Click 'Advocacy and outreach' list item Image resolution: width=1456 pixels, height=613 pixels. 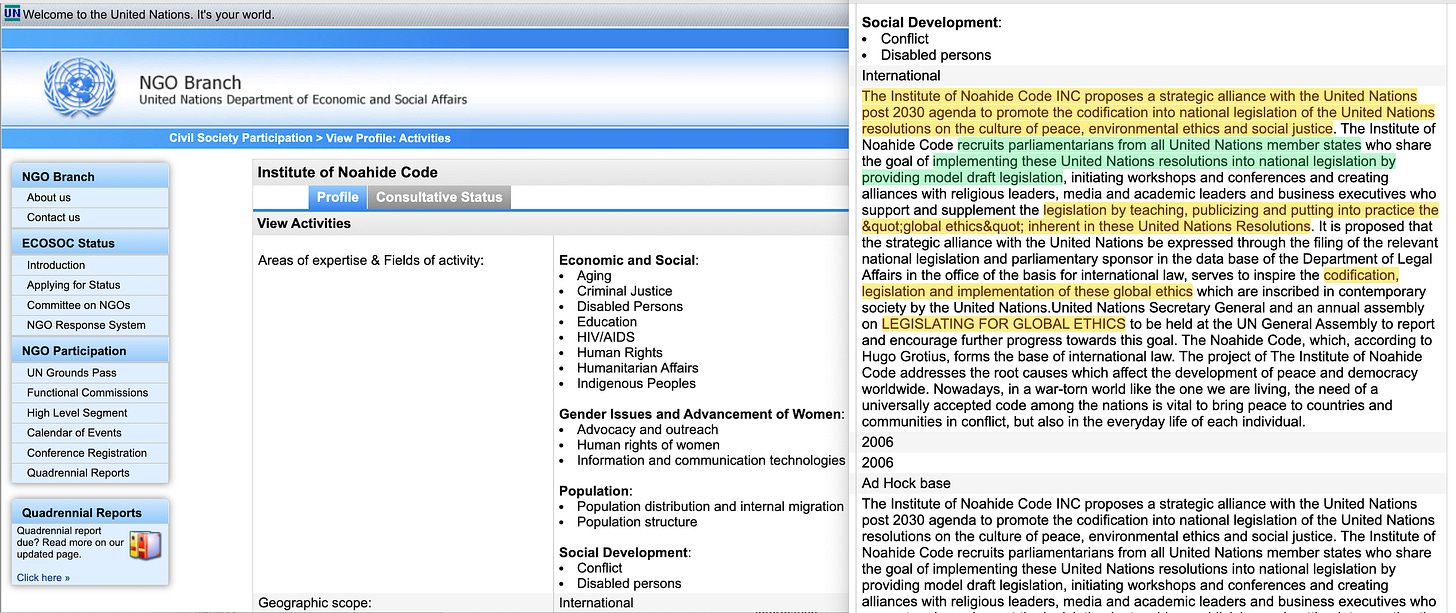click(648, 429)
